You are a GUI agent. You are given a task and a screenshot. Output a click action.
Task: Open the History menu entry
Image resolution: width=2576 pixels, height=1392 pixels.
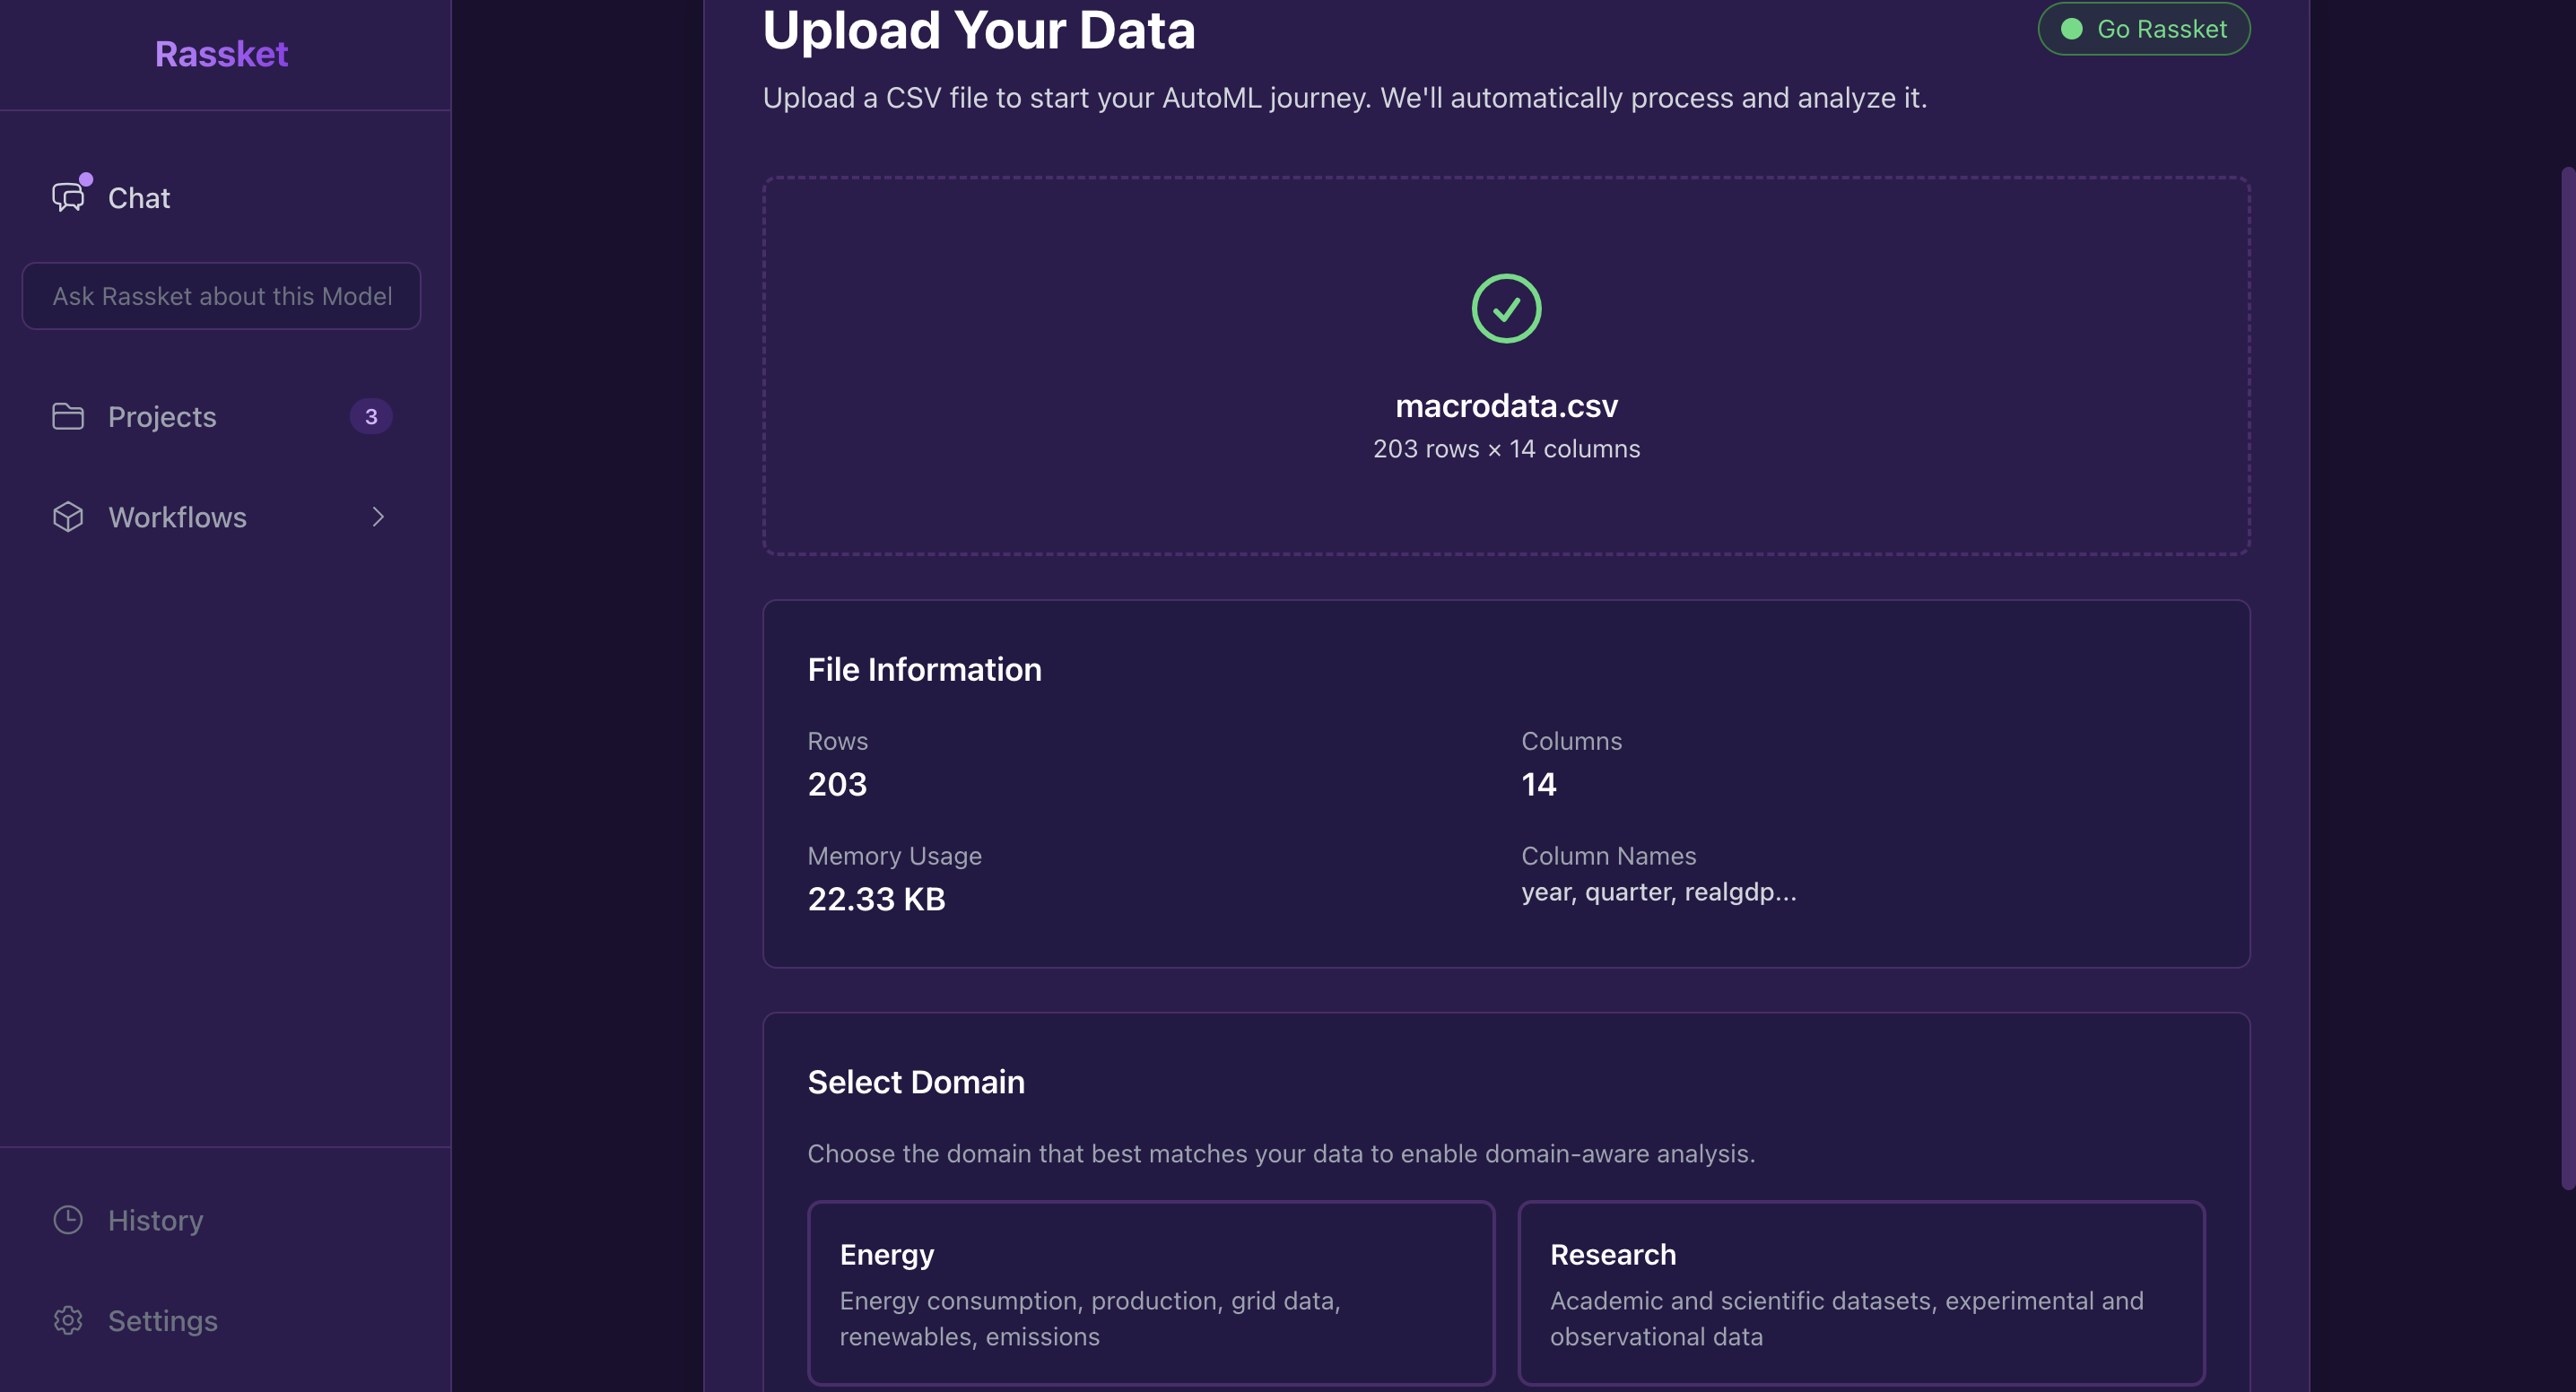point(155,1220)
